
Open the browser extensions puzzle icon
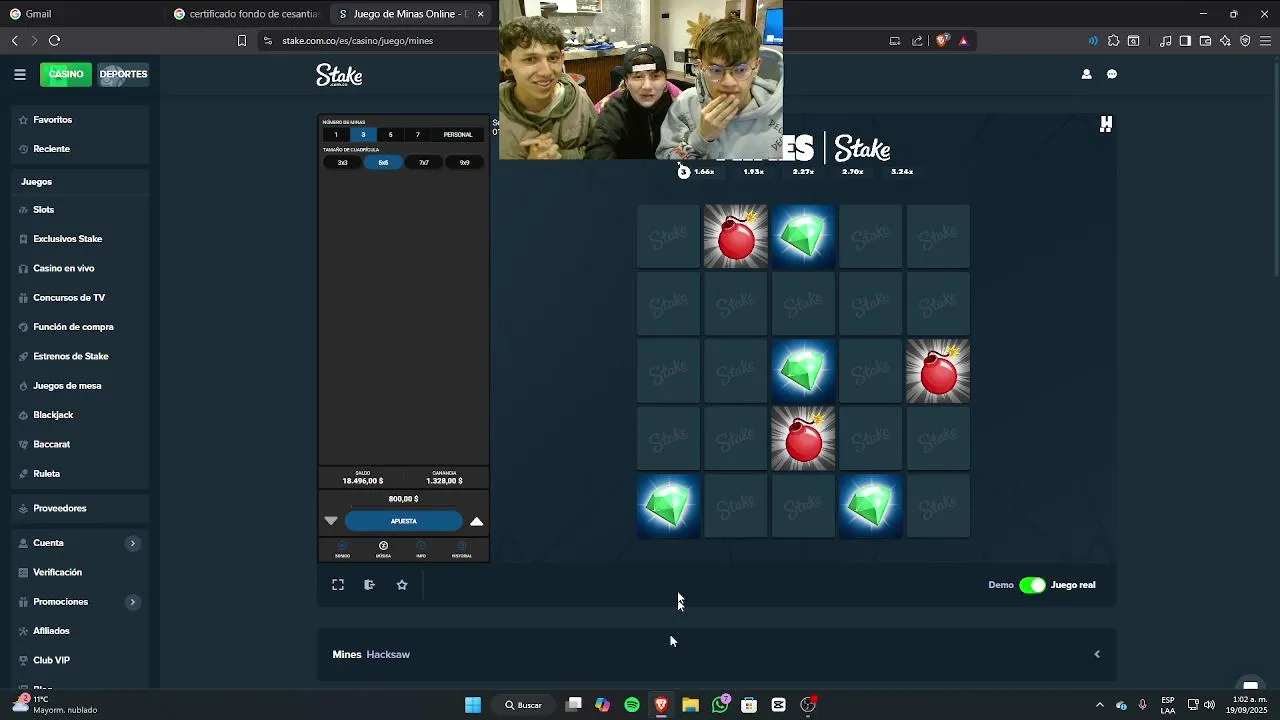1113,41
